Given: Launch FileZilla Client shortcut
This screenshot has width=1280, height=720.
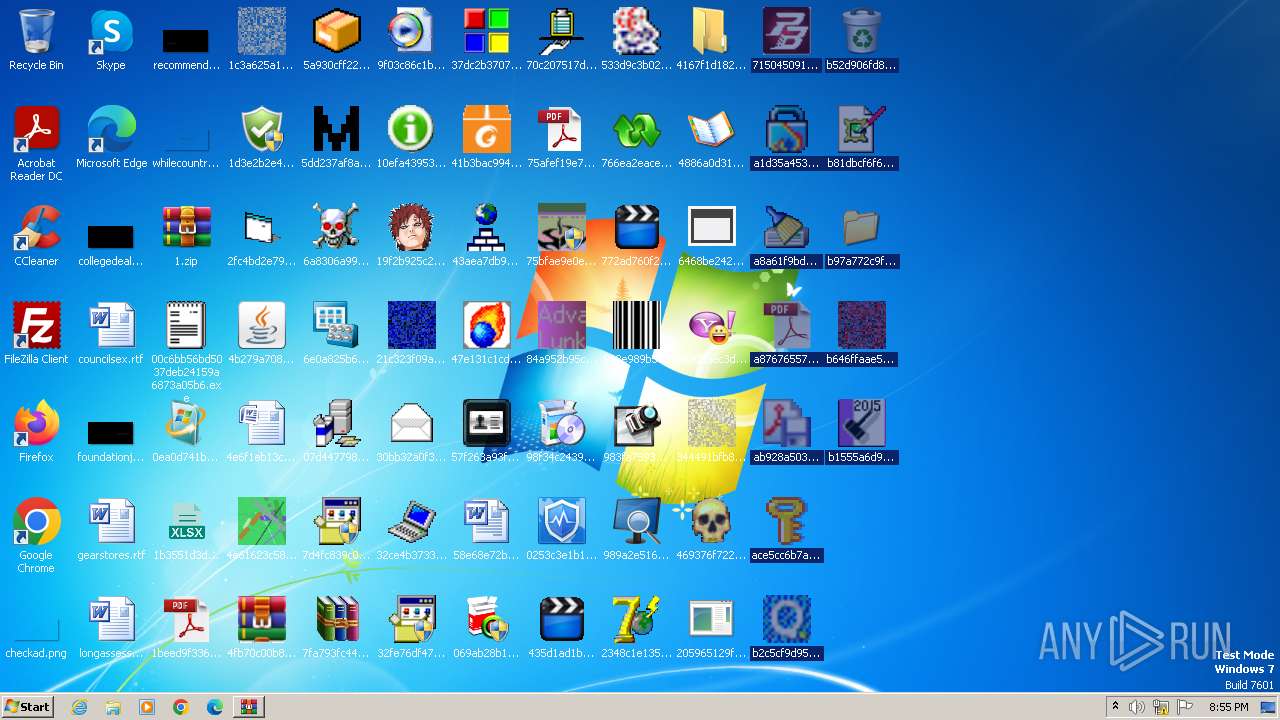Looking at the screenshot, I should (36, 334).
